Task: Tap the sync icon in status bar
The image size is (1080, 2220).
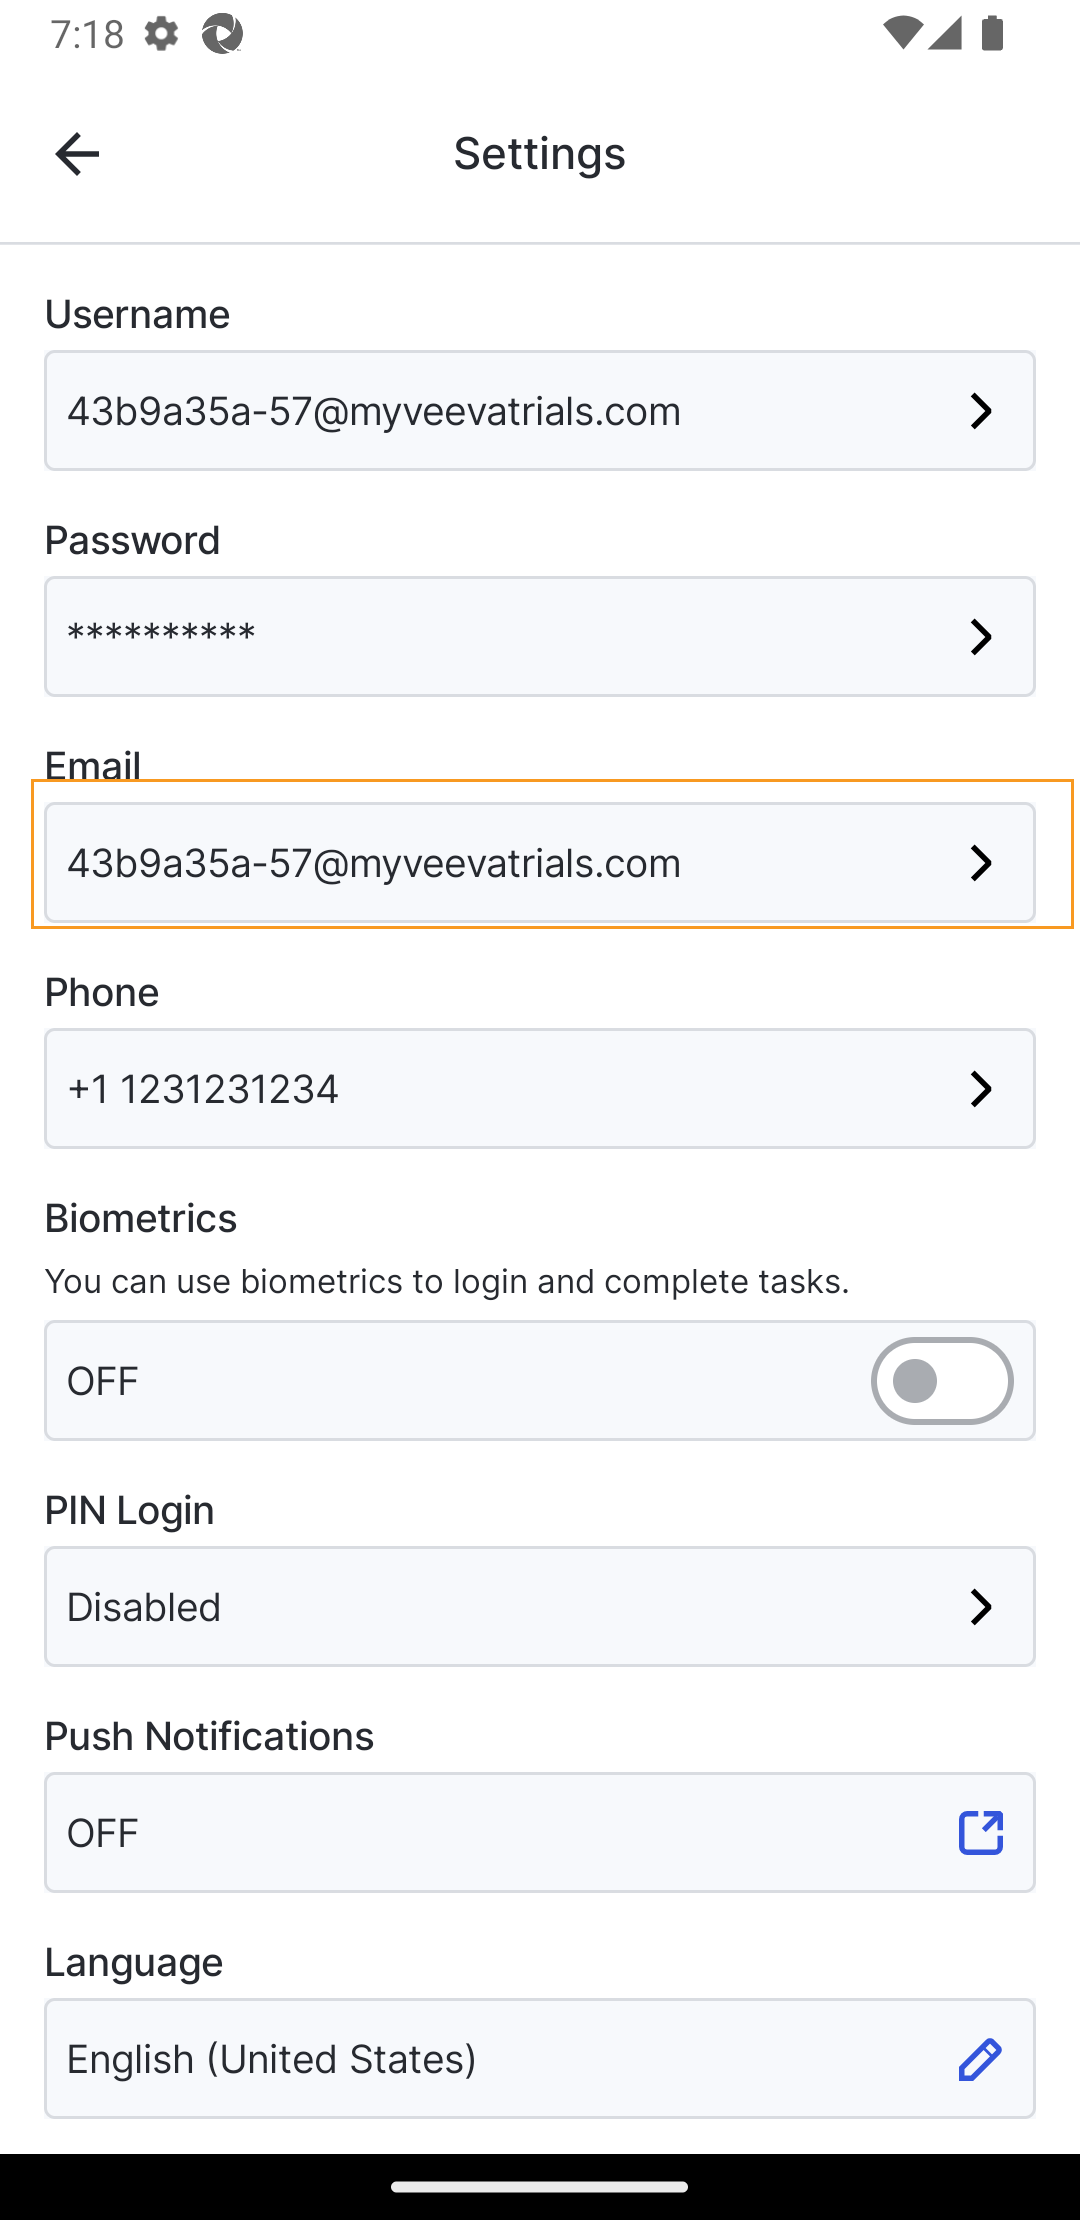Action: click(x=222, y=35)
